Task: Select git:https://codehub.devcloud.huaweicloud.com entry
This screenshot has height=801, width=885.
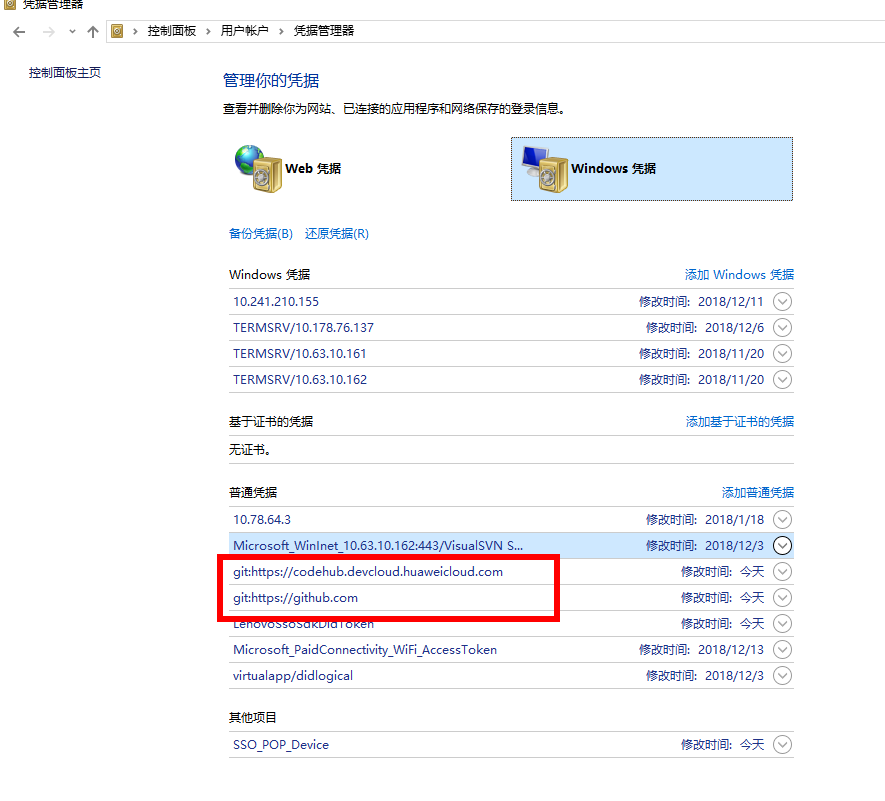Action: click(511, 572)
